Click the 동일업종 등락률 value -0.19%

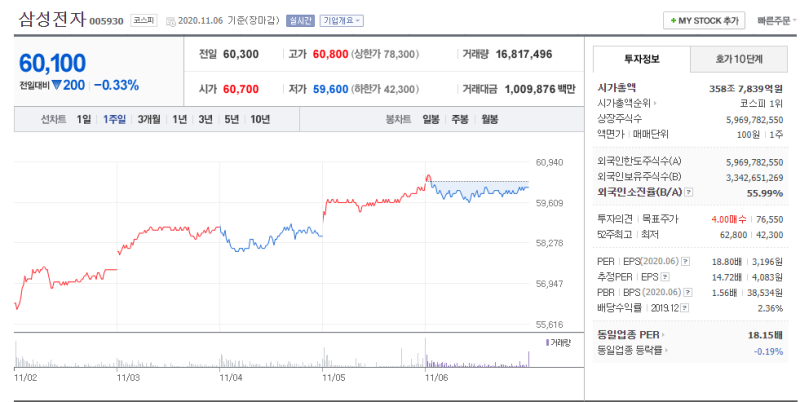click(x=768, y=351)
